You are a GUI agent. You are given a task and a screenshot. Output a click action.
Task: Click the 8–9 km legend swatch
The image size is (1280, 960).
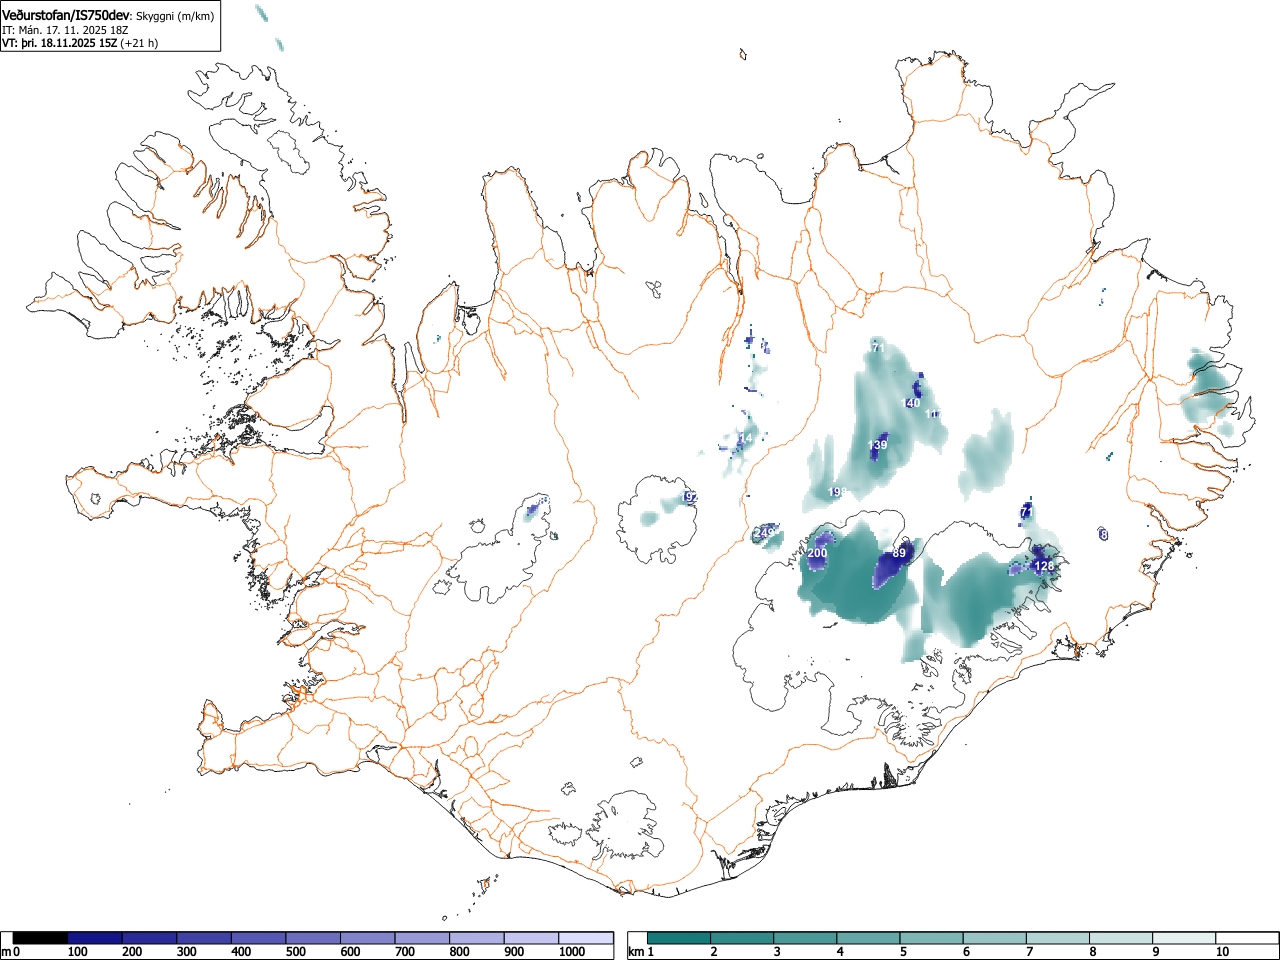(1121, 938)
